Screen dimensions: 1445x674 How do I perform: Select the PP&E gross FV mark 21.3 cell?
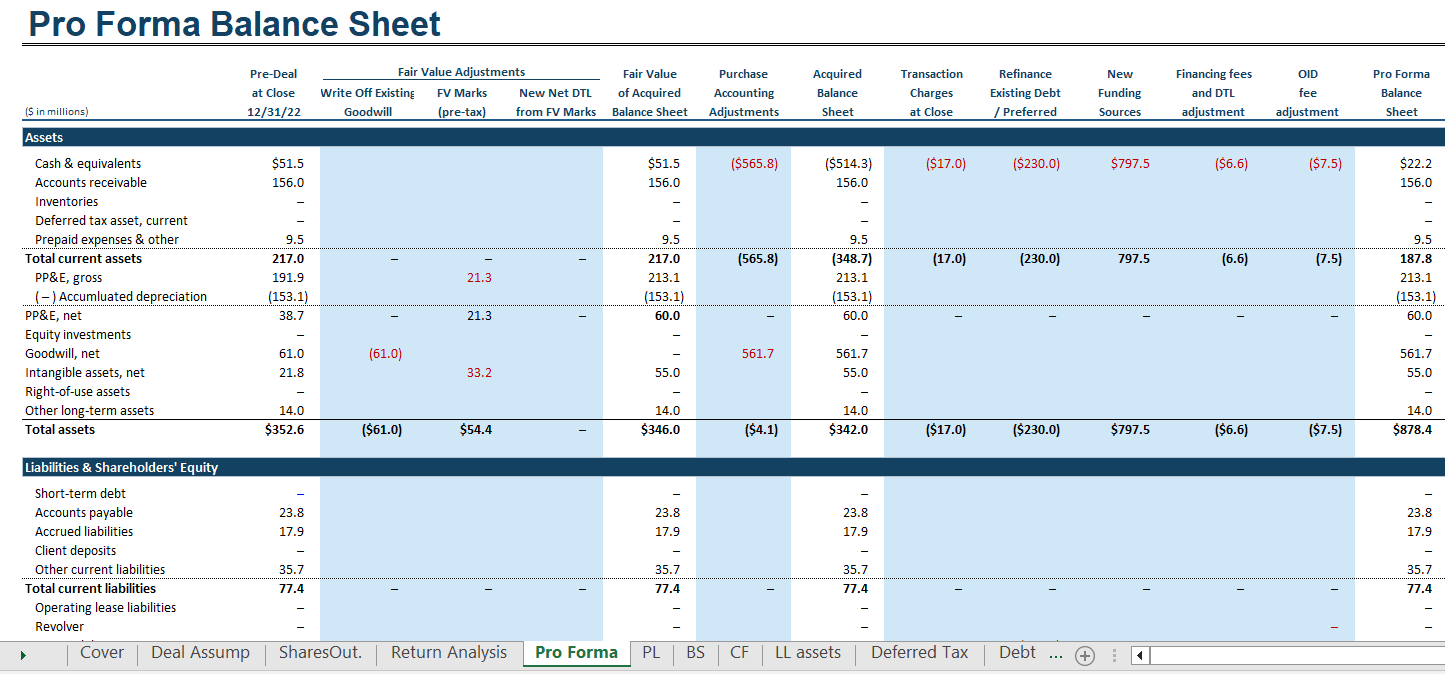[479, 278]
